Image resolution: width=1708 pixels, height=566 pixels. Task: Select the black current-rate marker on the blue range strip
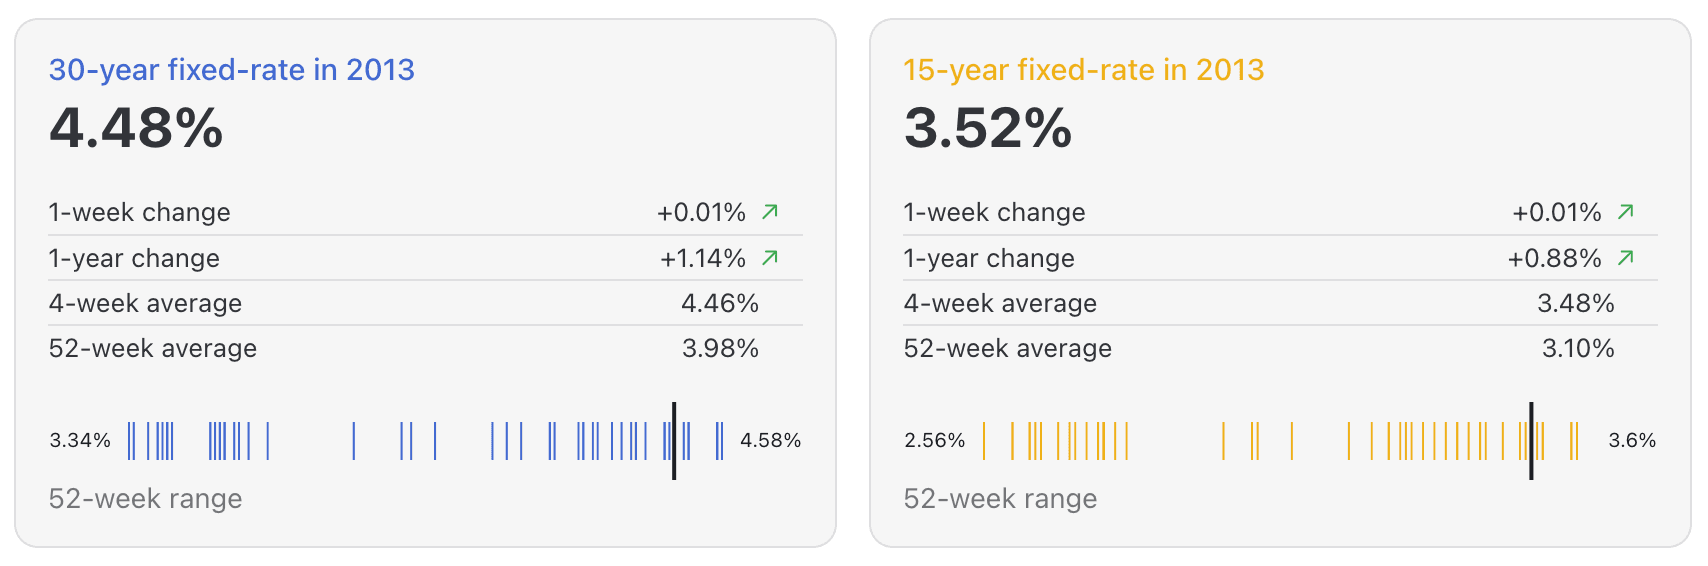[674, 441]
